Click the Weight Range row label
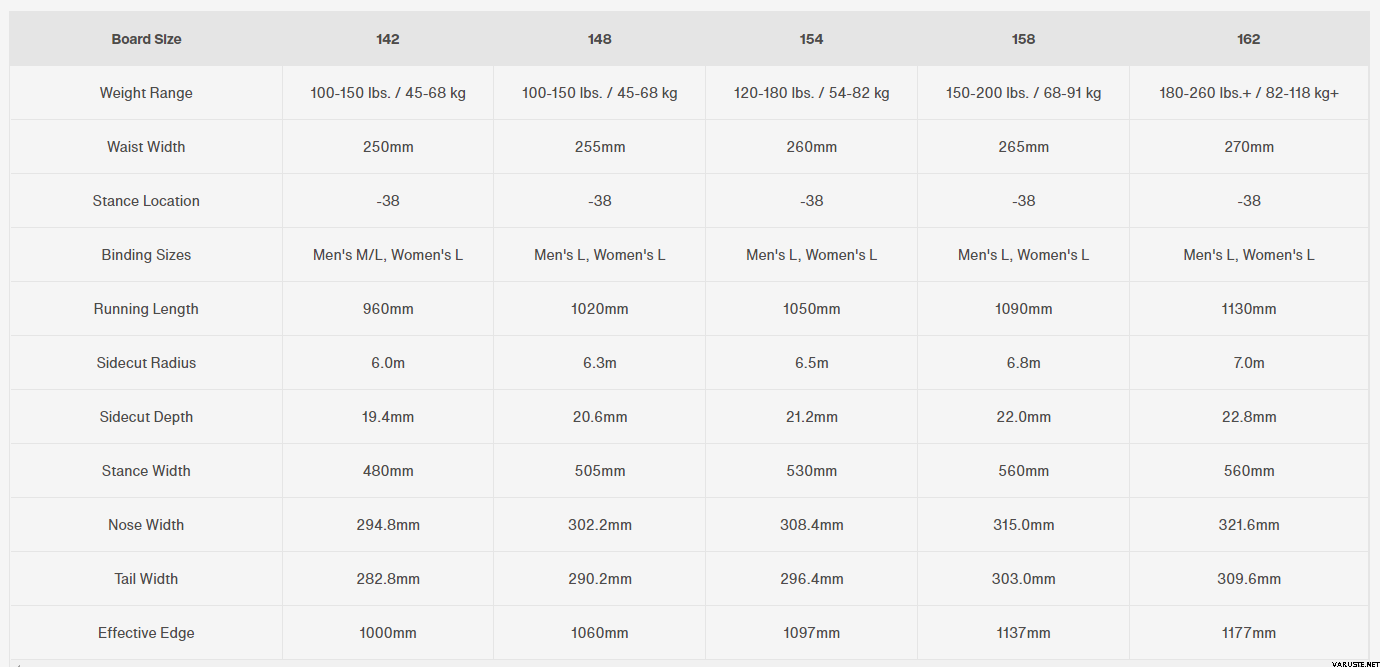This screenshot has height=667, width=1380. [146, 93]
